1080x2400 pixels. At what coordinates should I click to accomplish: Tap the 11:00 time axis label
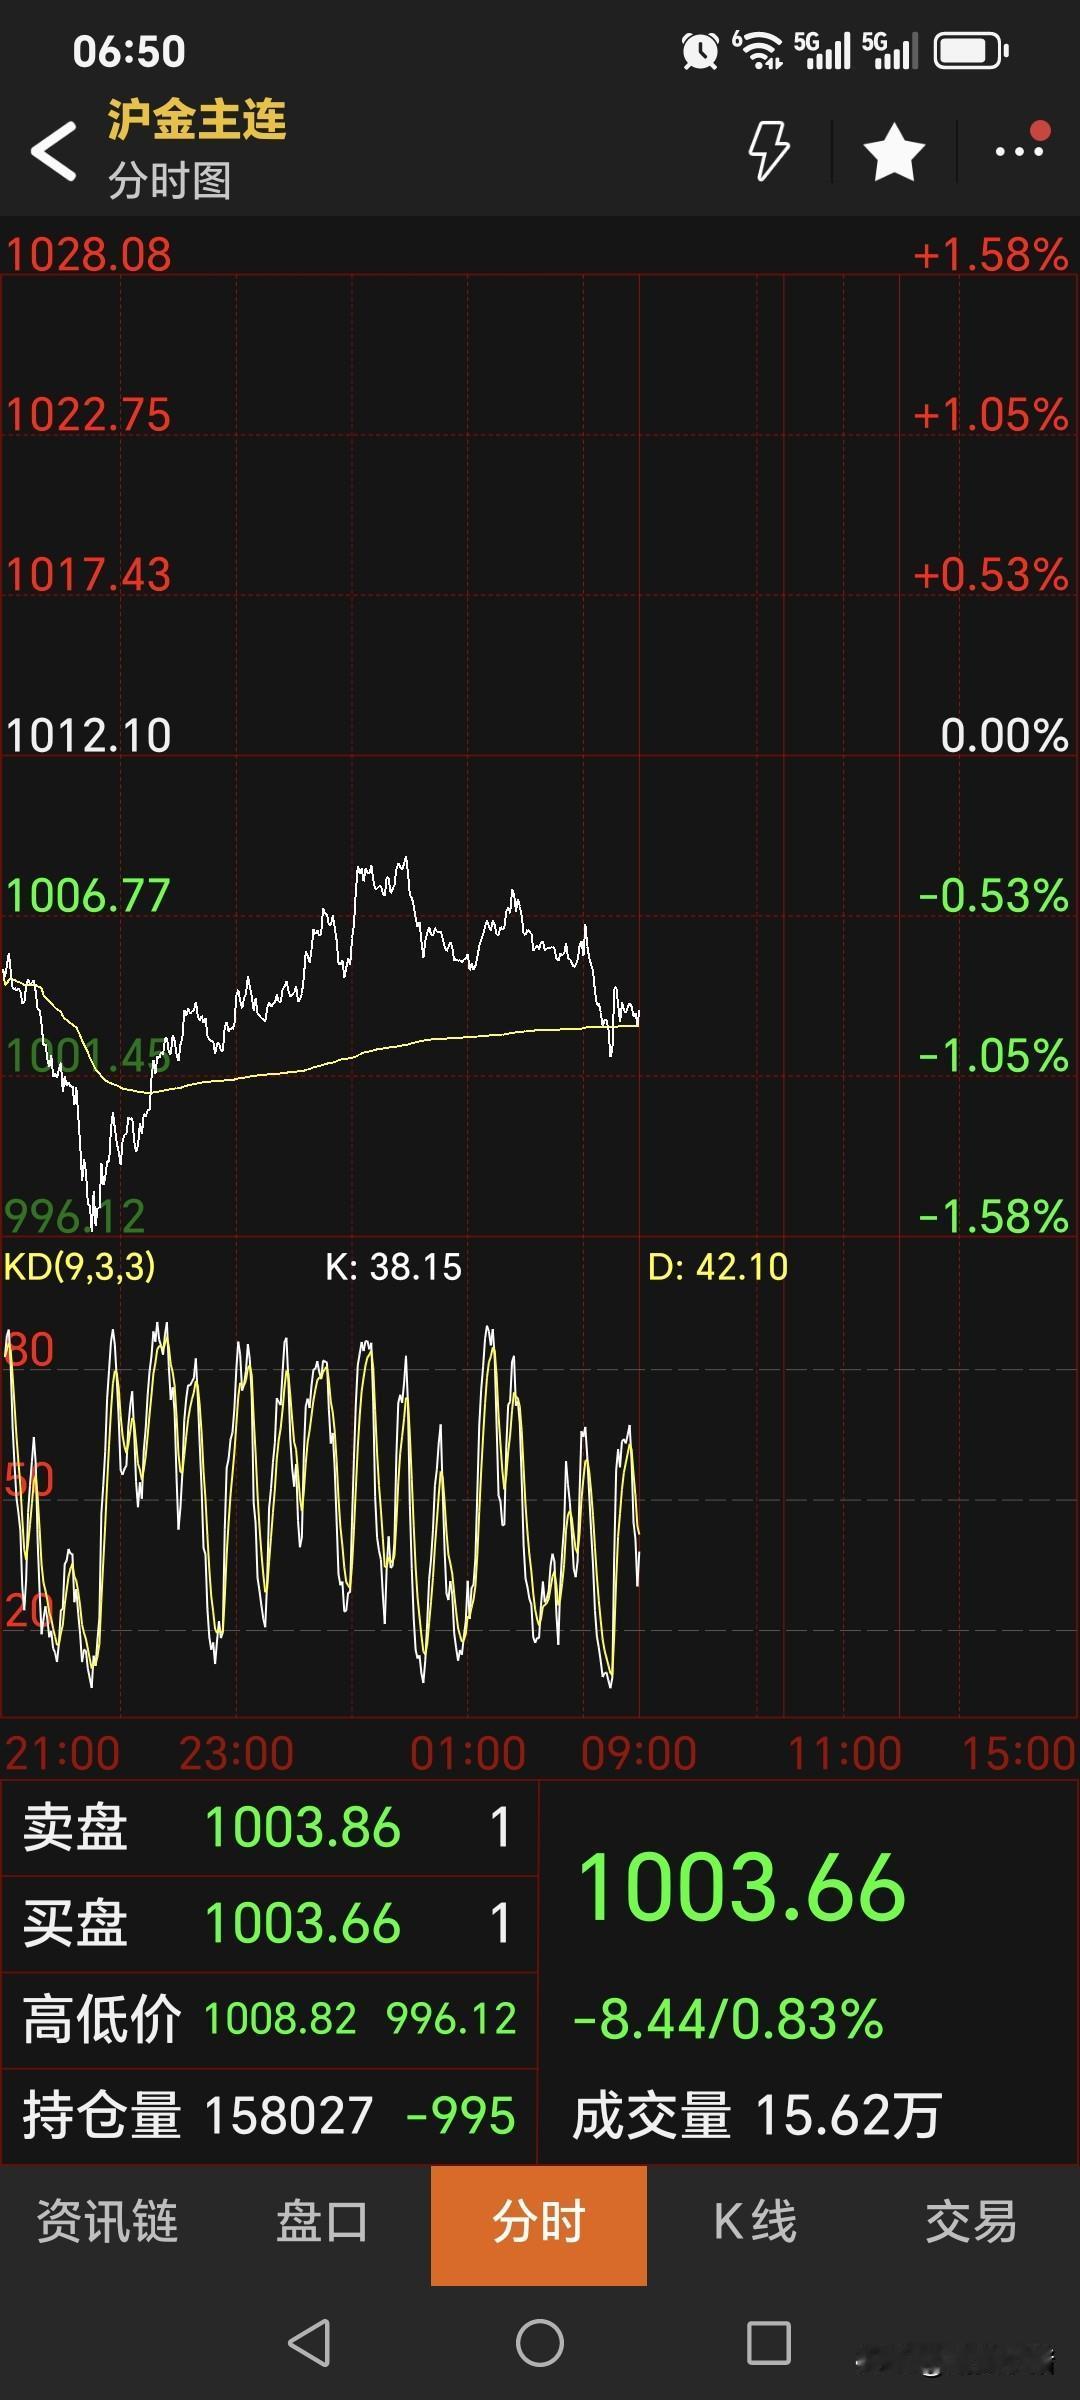[845, 1753]
